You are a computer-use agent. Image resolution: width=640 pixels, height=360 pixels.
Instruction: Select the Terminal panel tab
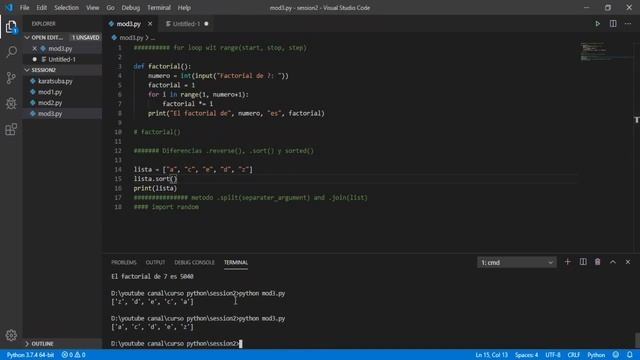pos(236,262)
